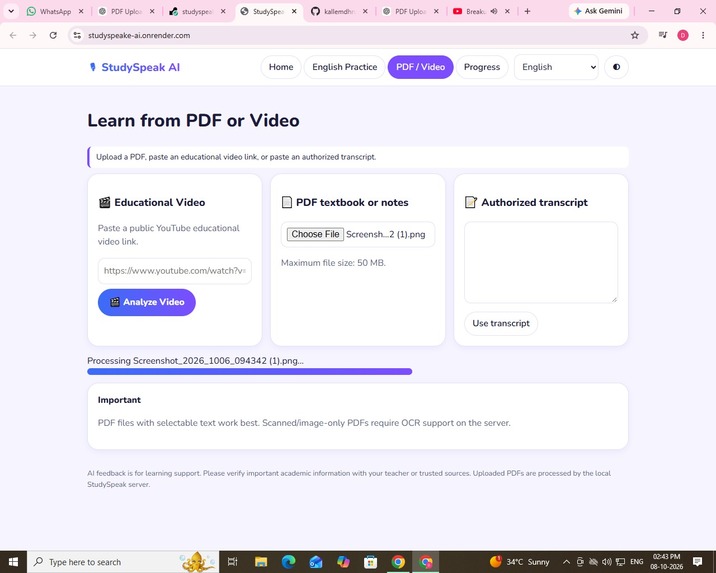Click the StudySpeak AI logo
Viewport: 716px width, 573px height.
134,67
